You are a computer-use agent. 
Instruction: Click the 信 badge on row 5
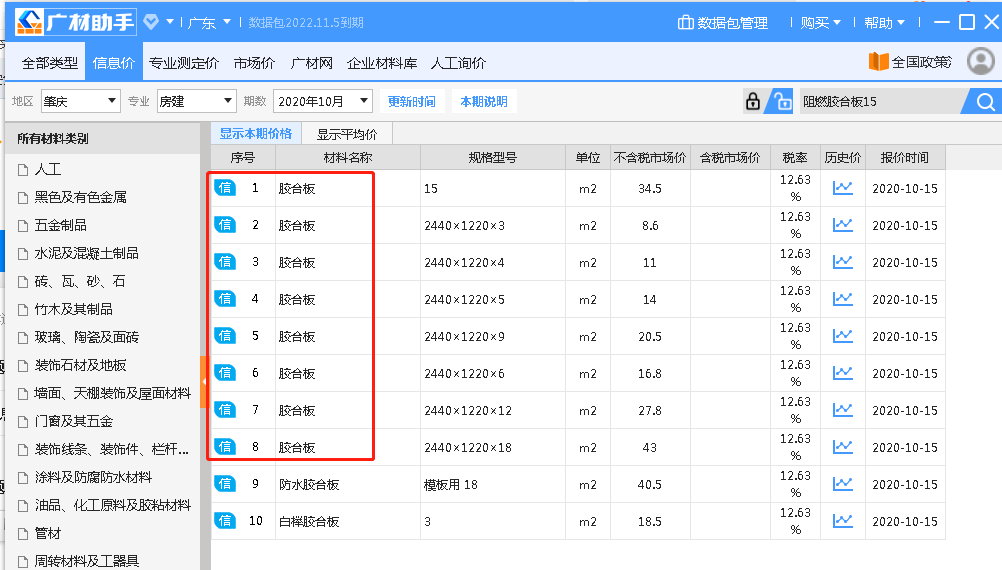pyautogui.click(x=225, y=336)
